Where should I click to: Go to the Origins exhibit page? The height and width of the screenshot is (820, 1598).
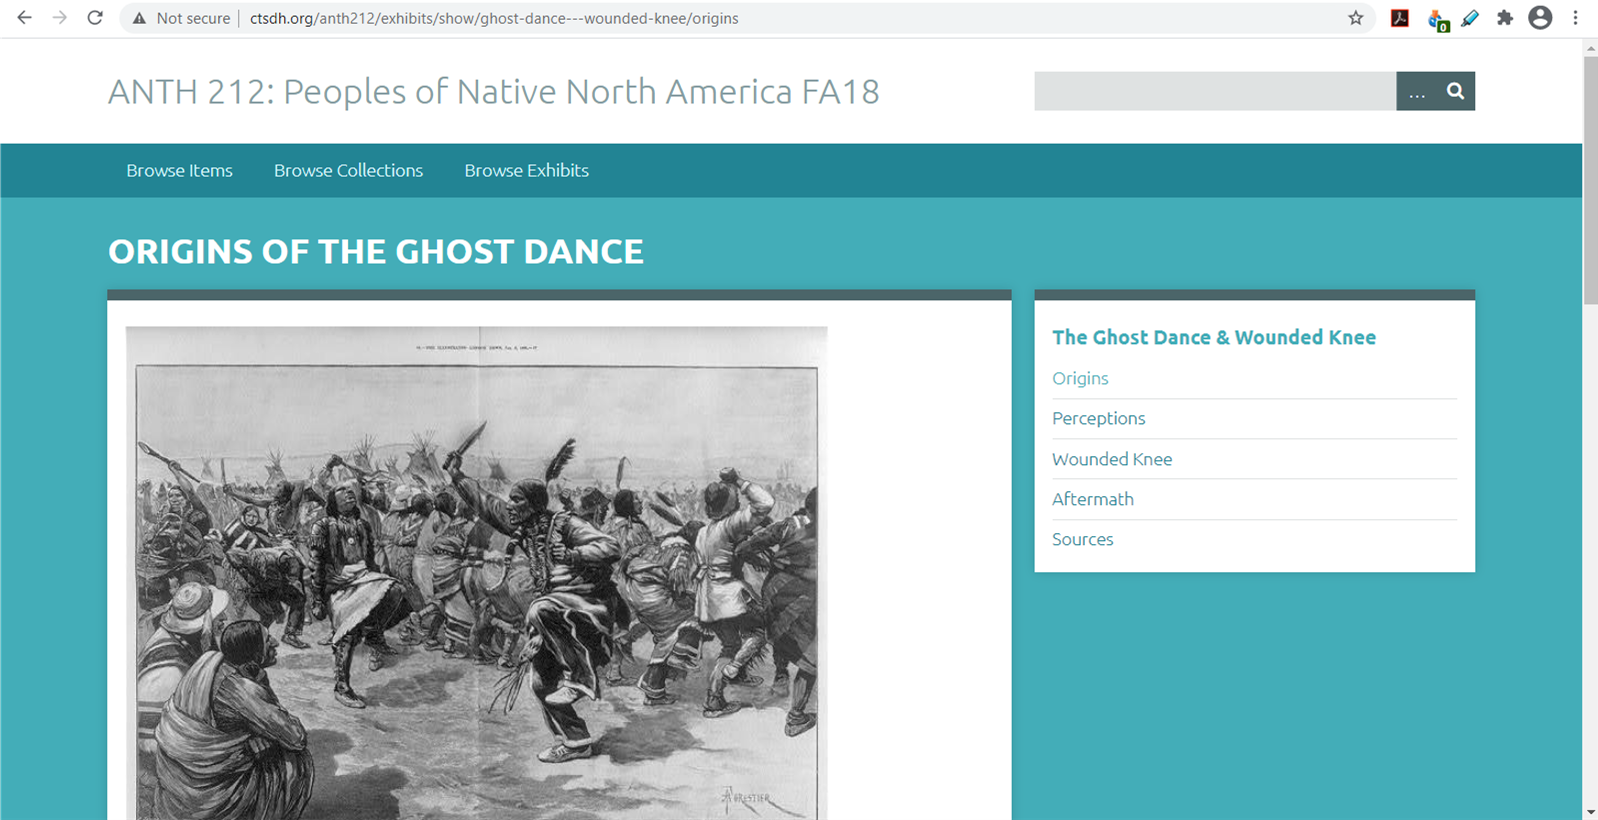click(1080, 378)
